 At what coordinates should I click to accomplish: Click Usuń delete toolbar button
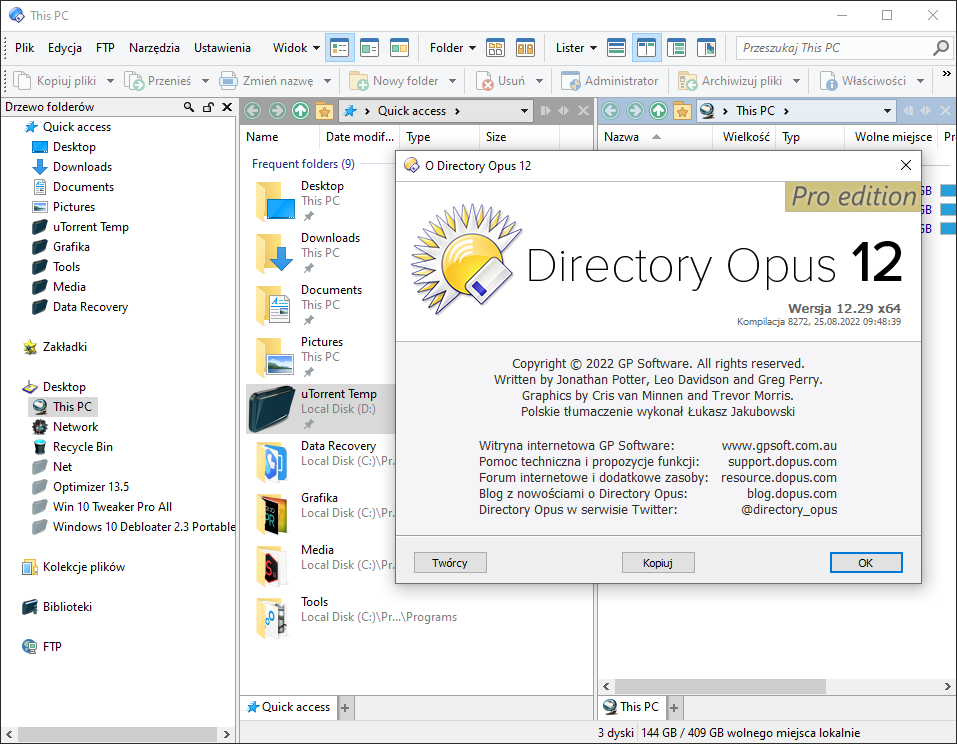click(500, 81)
